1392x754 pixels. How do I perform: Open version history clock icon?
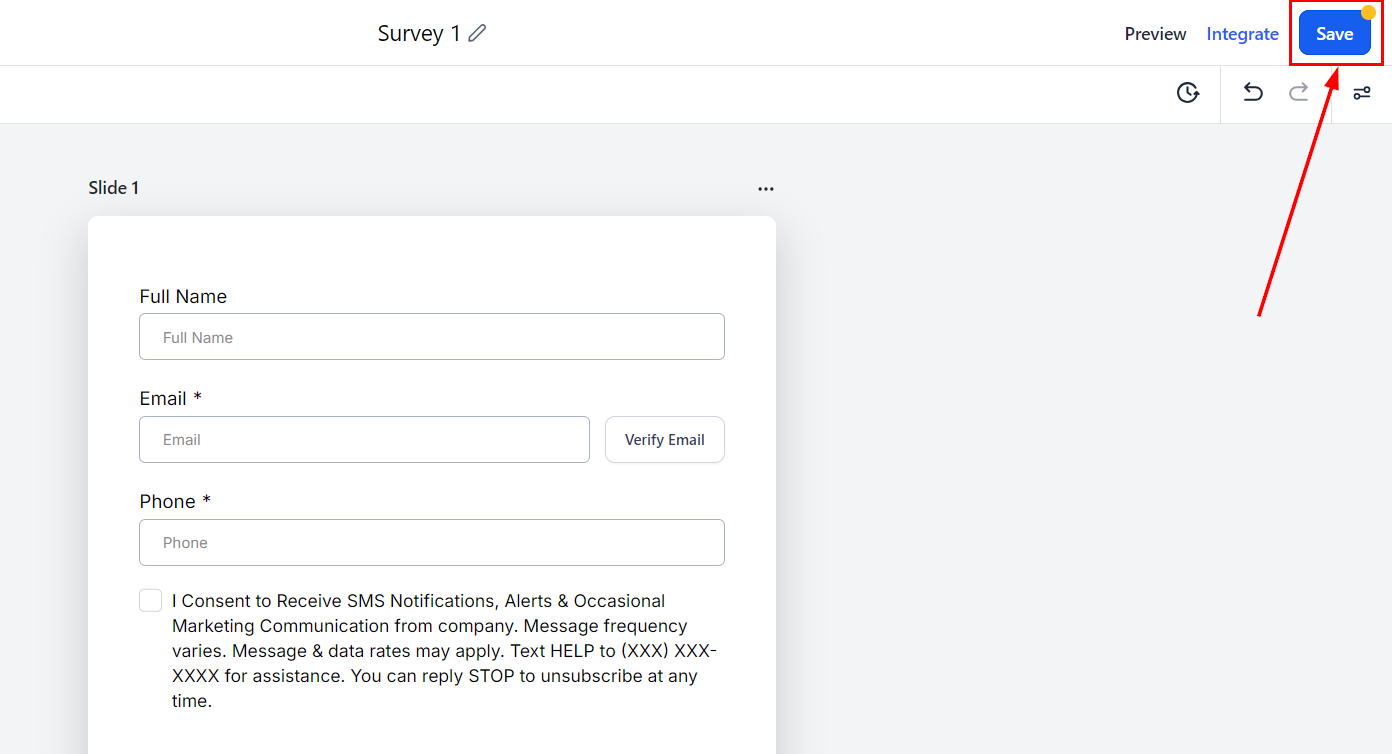click(x=1187, y=93)
